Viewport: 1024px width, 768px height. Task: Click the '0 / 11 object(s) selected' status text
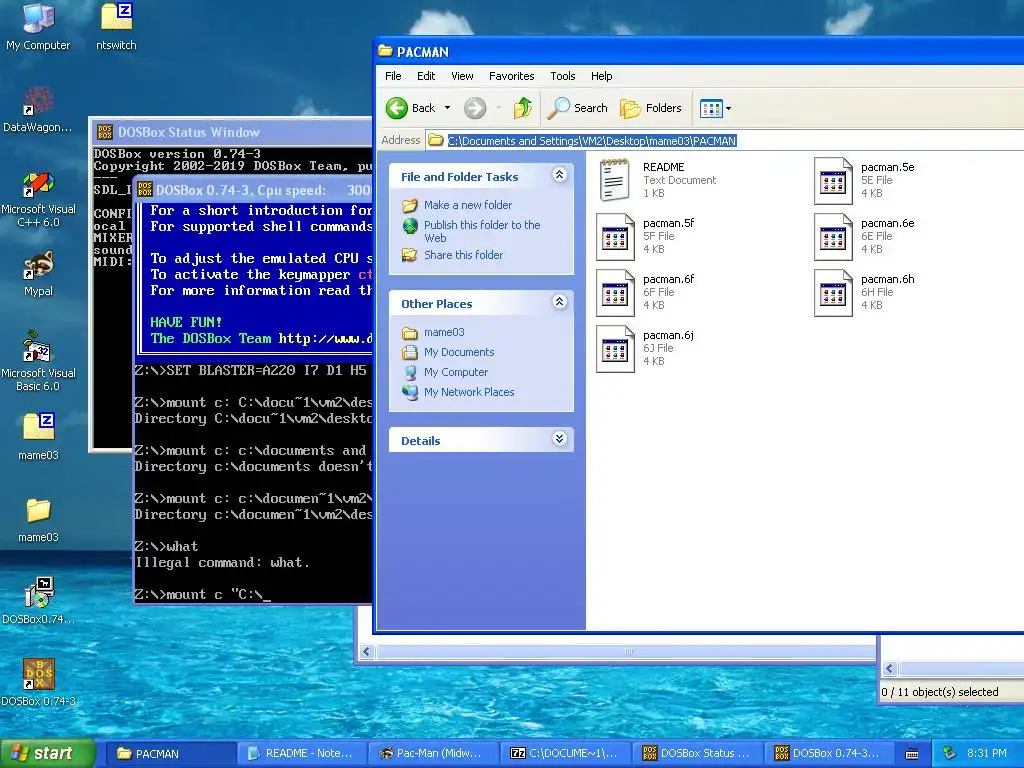[x=939, y=692]
